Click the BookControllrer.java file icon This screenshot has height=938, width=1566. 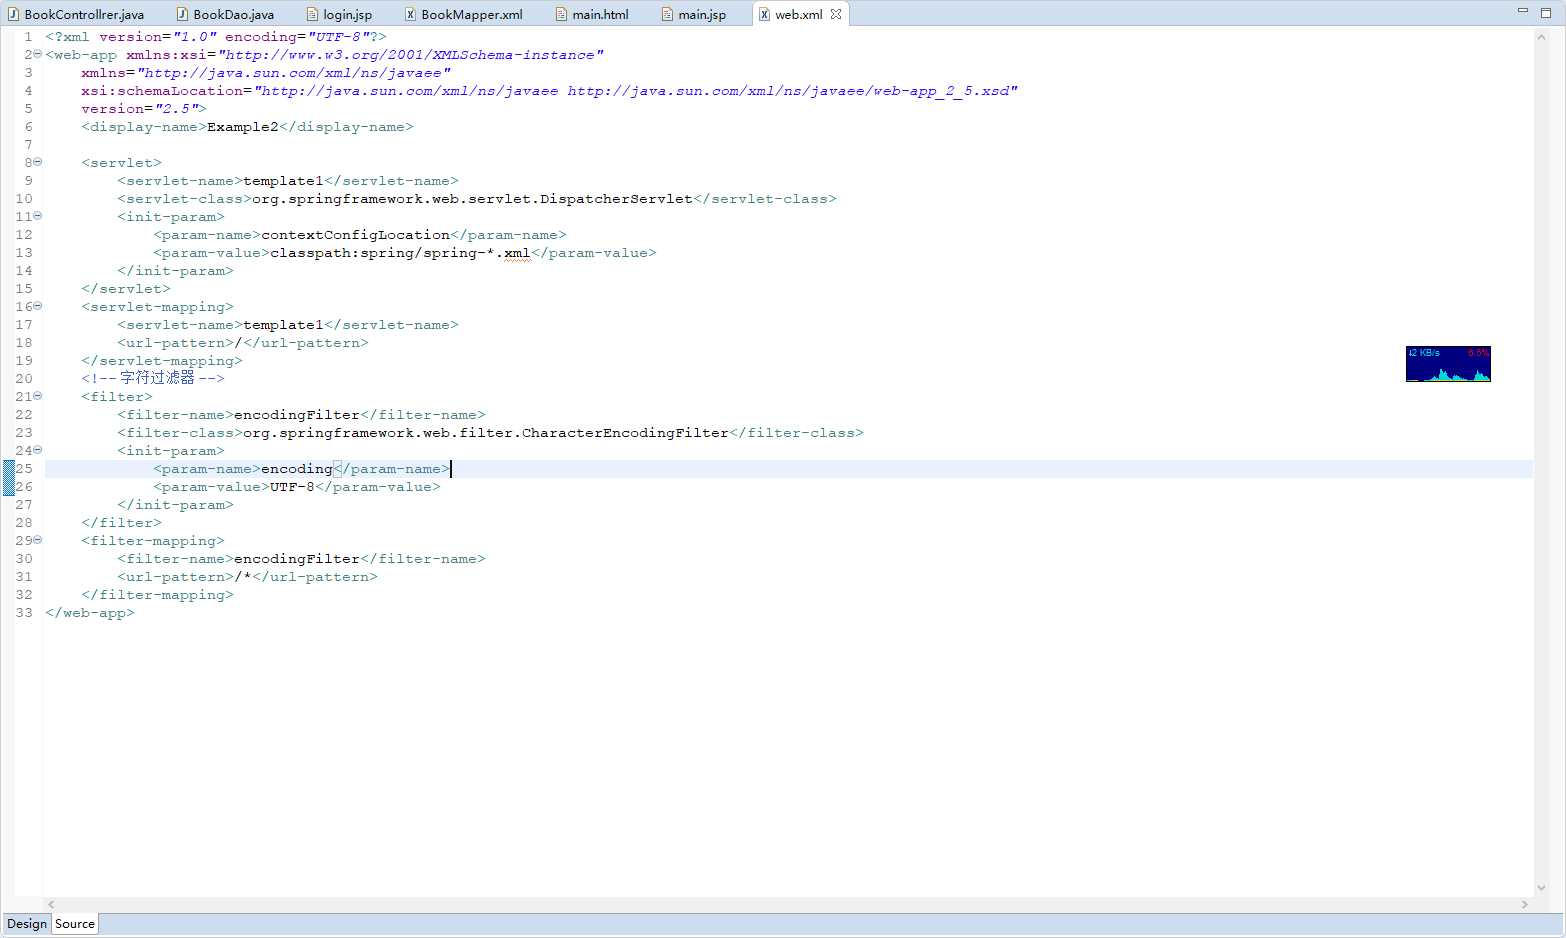13,14
